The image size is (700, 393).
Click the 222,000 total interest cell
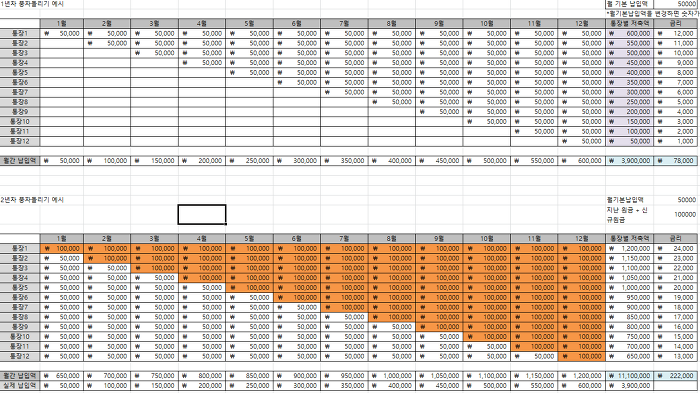(675, 376)
